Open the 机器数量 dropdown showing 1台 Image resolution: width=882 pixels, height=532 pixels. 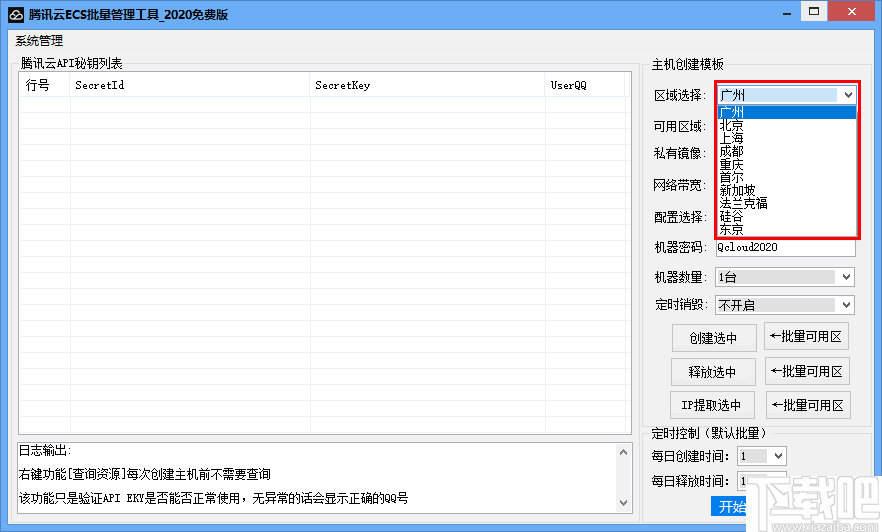[785, 277]
